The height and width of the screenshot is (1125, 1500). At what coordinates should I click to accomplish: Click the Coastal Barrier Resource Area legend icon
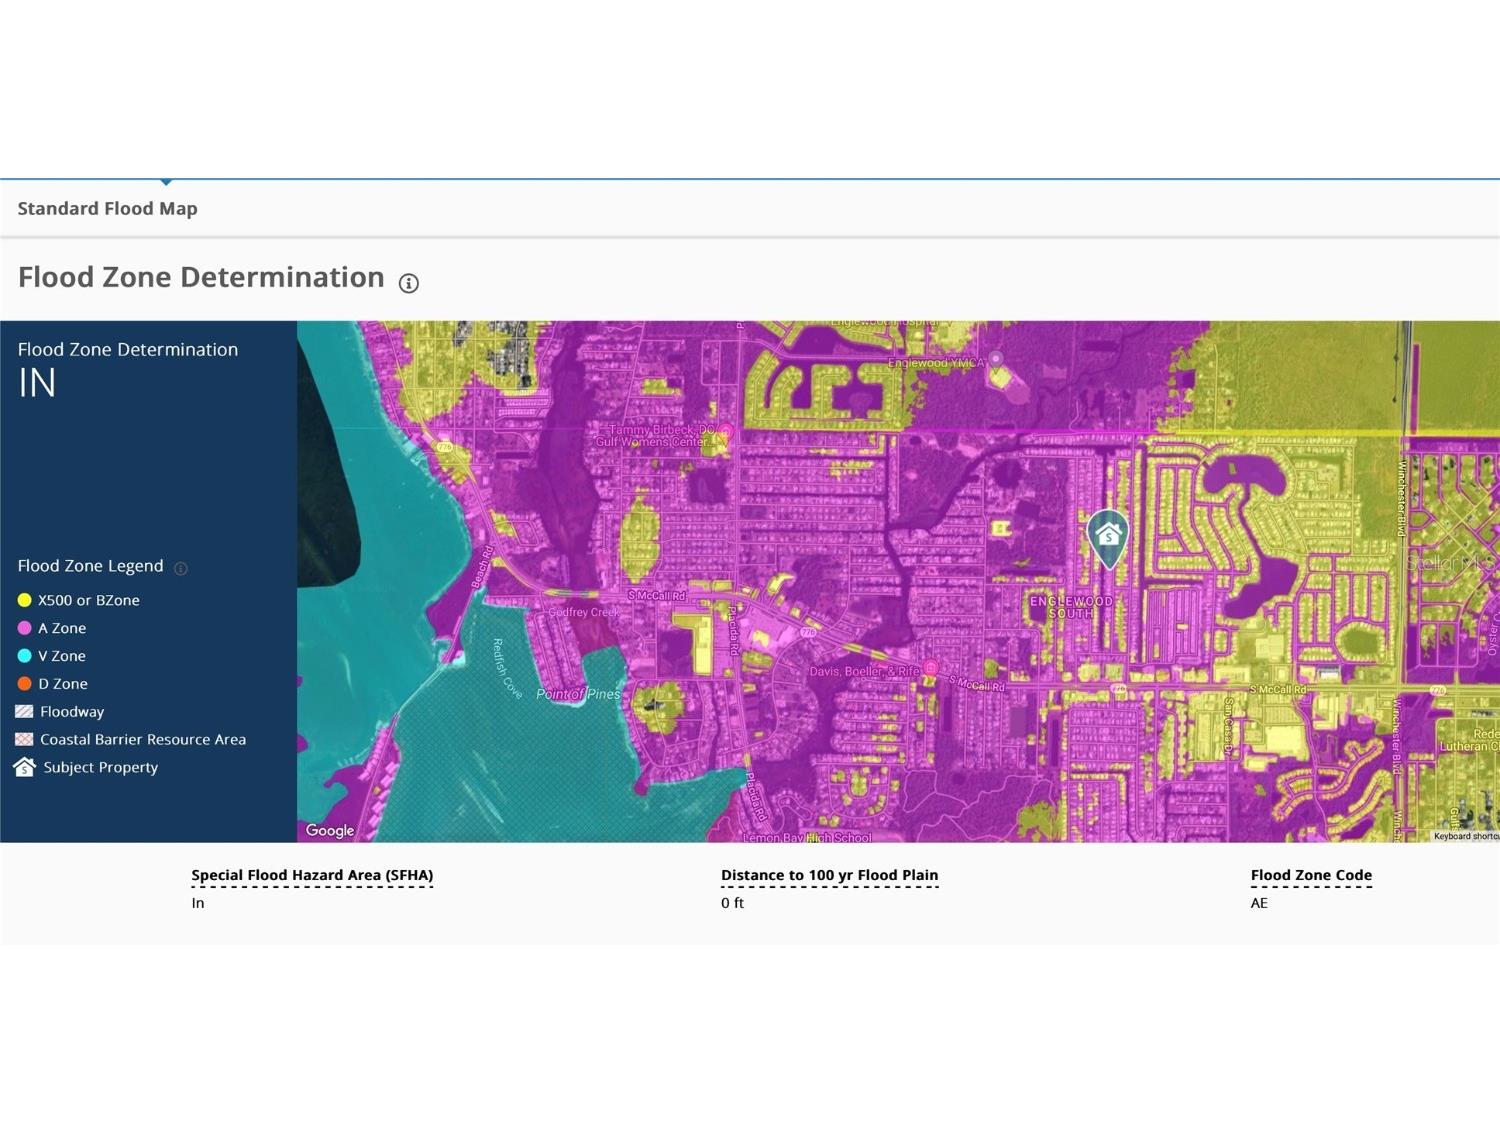[24, 739]
